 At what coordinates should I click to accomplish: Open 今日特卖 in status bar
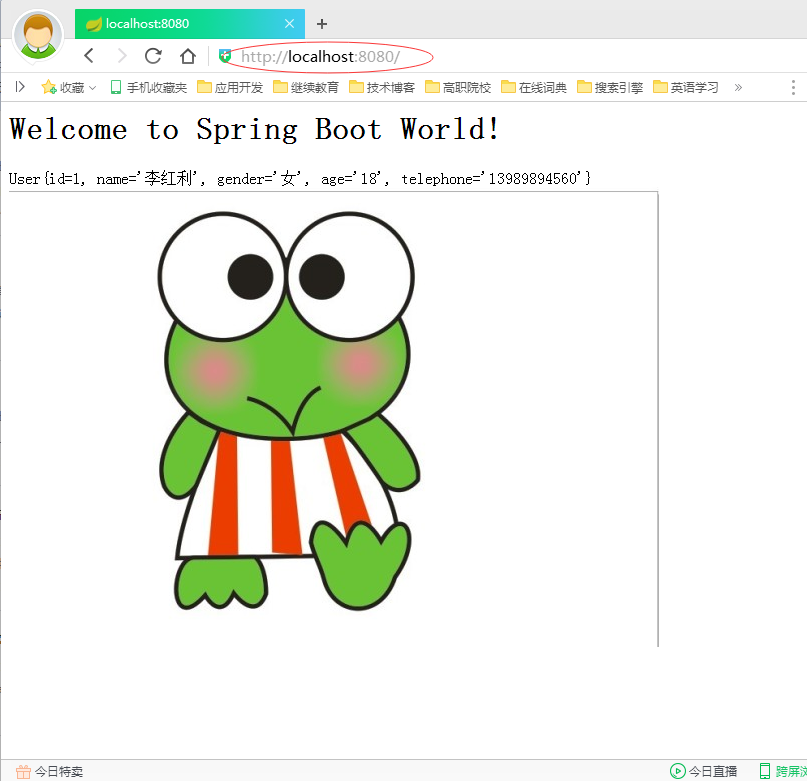49,771
